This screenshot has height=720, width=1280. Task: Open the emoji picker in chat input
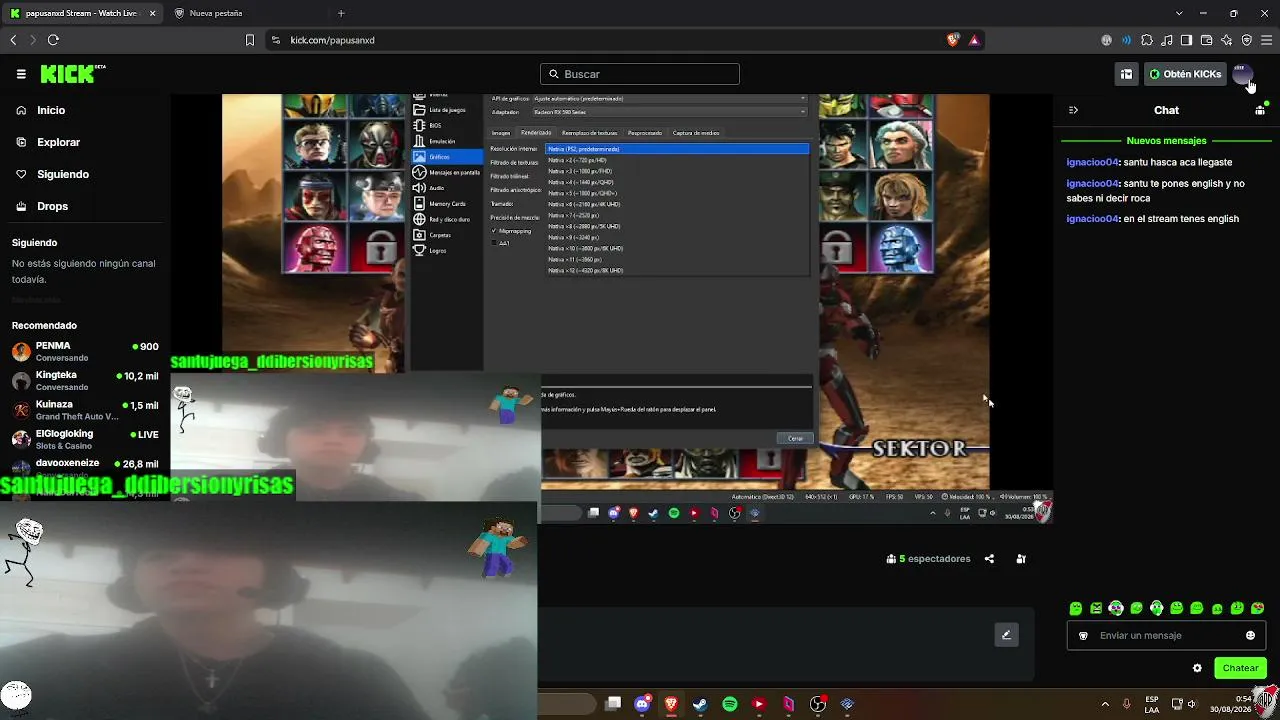tap(1250, 635)
